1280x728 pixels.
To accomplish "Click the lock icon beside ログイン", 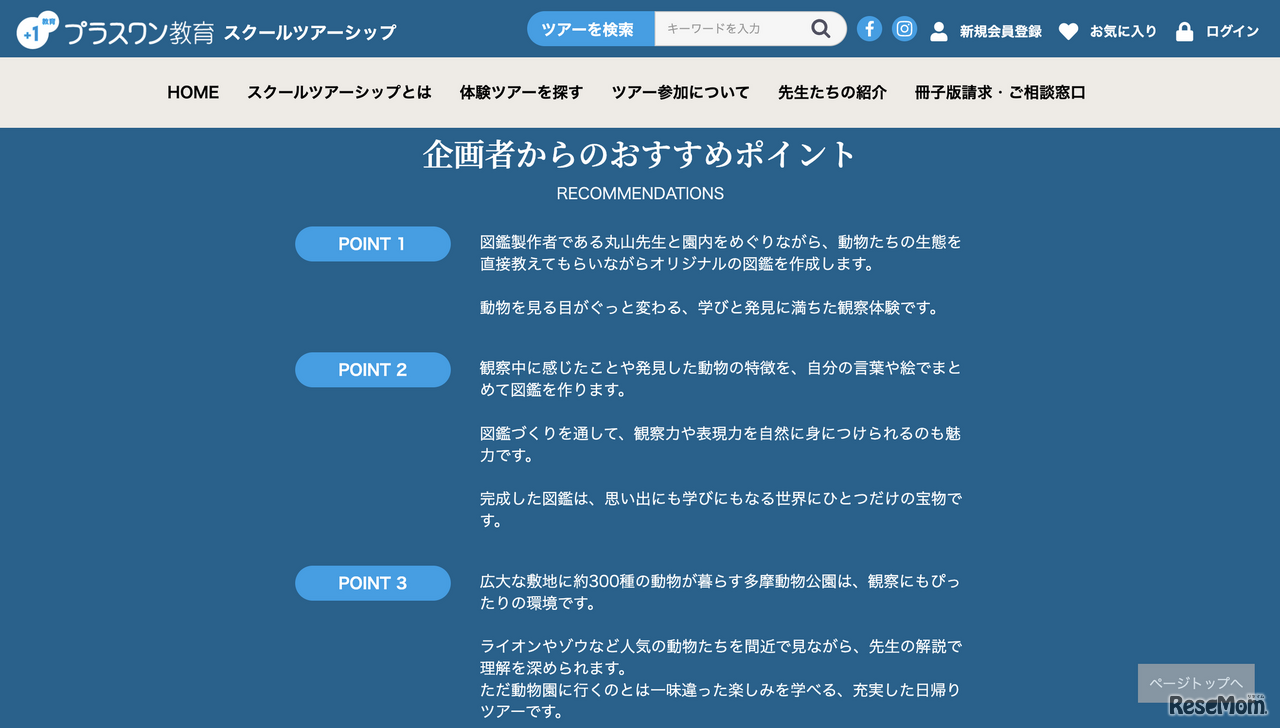I will (1183, 28).
